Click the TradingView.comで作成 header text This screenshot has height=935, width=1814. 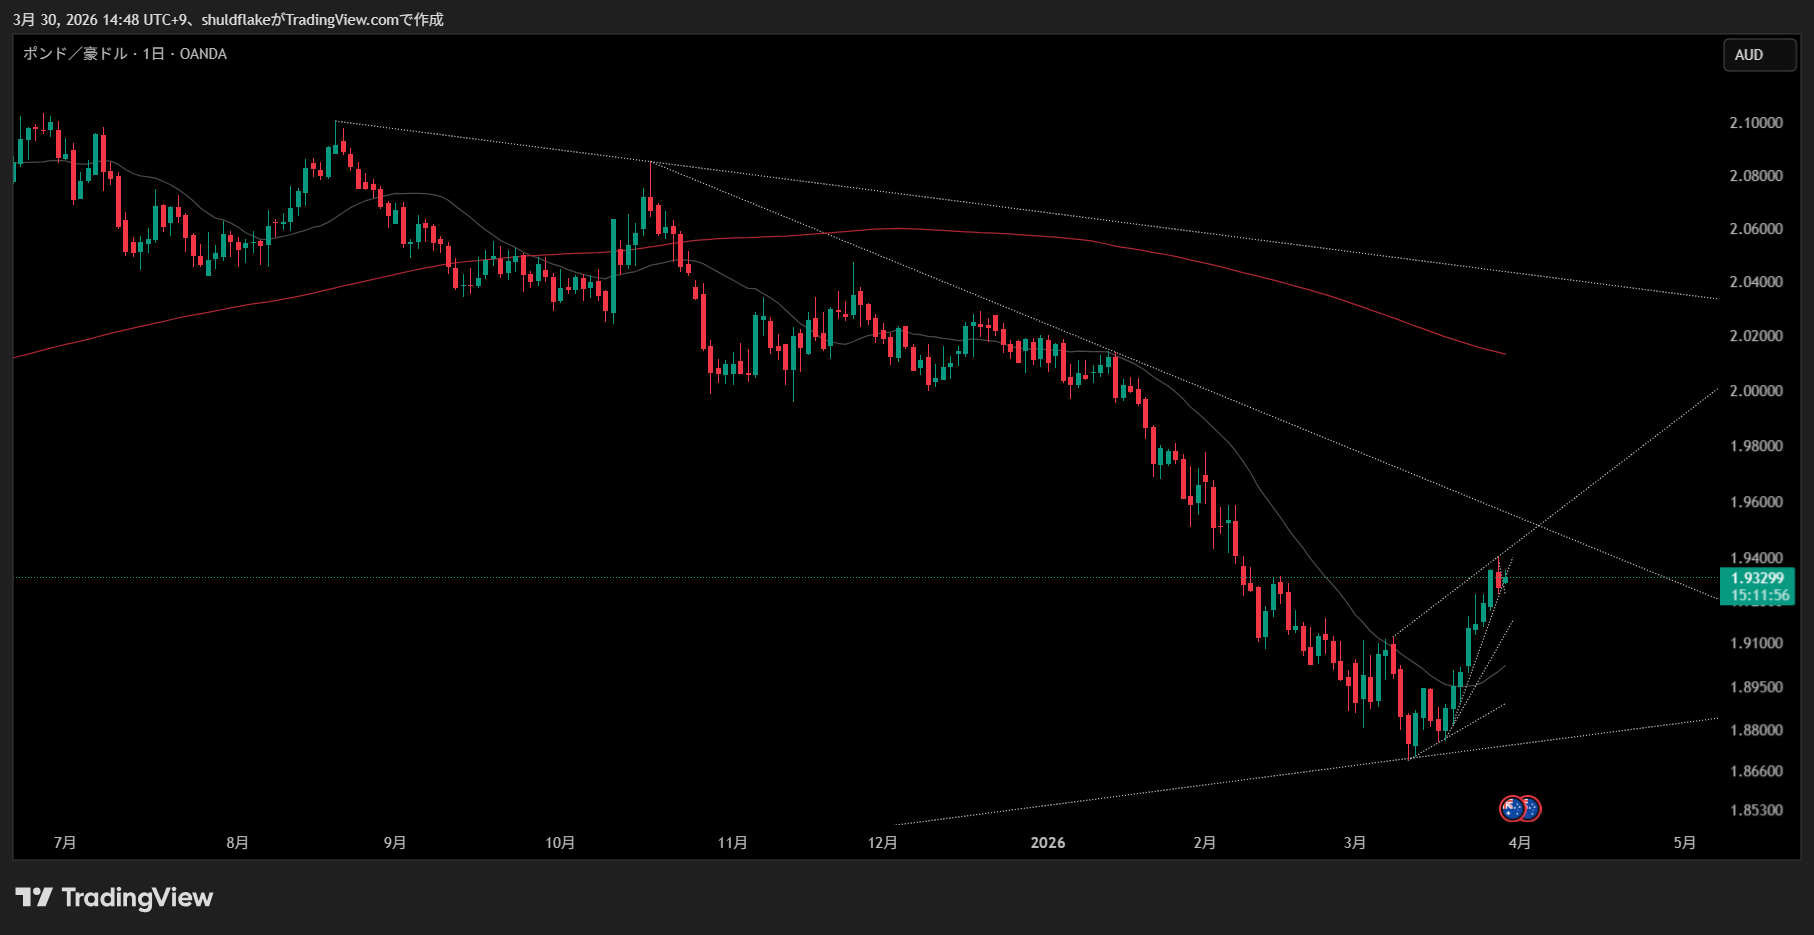point(364,19)
